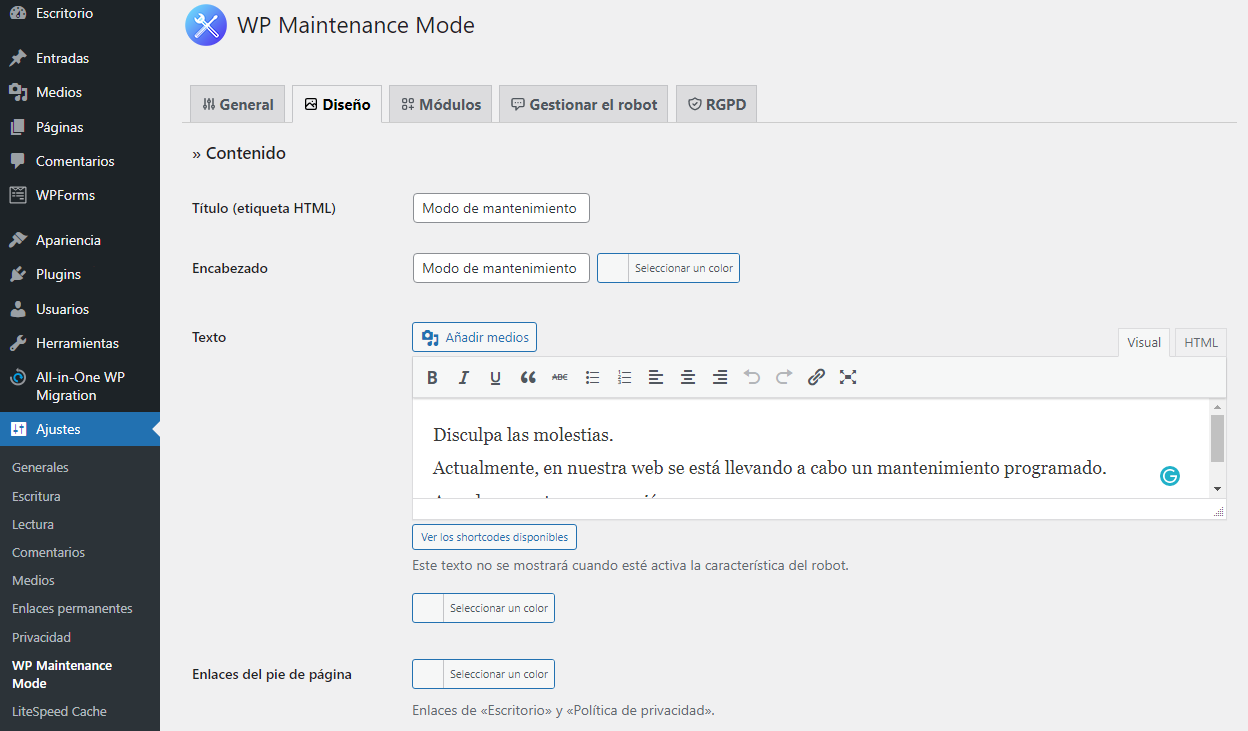Screen dimensions: 1248x731
Task: Open the Grammarly assistant in the editor
Action: click(x=1170, y=476)
